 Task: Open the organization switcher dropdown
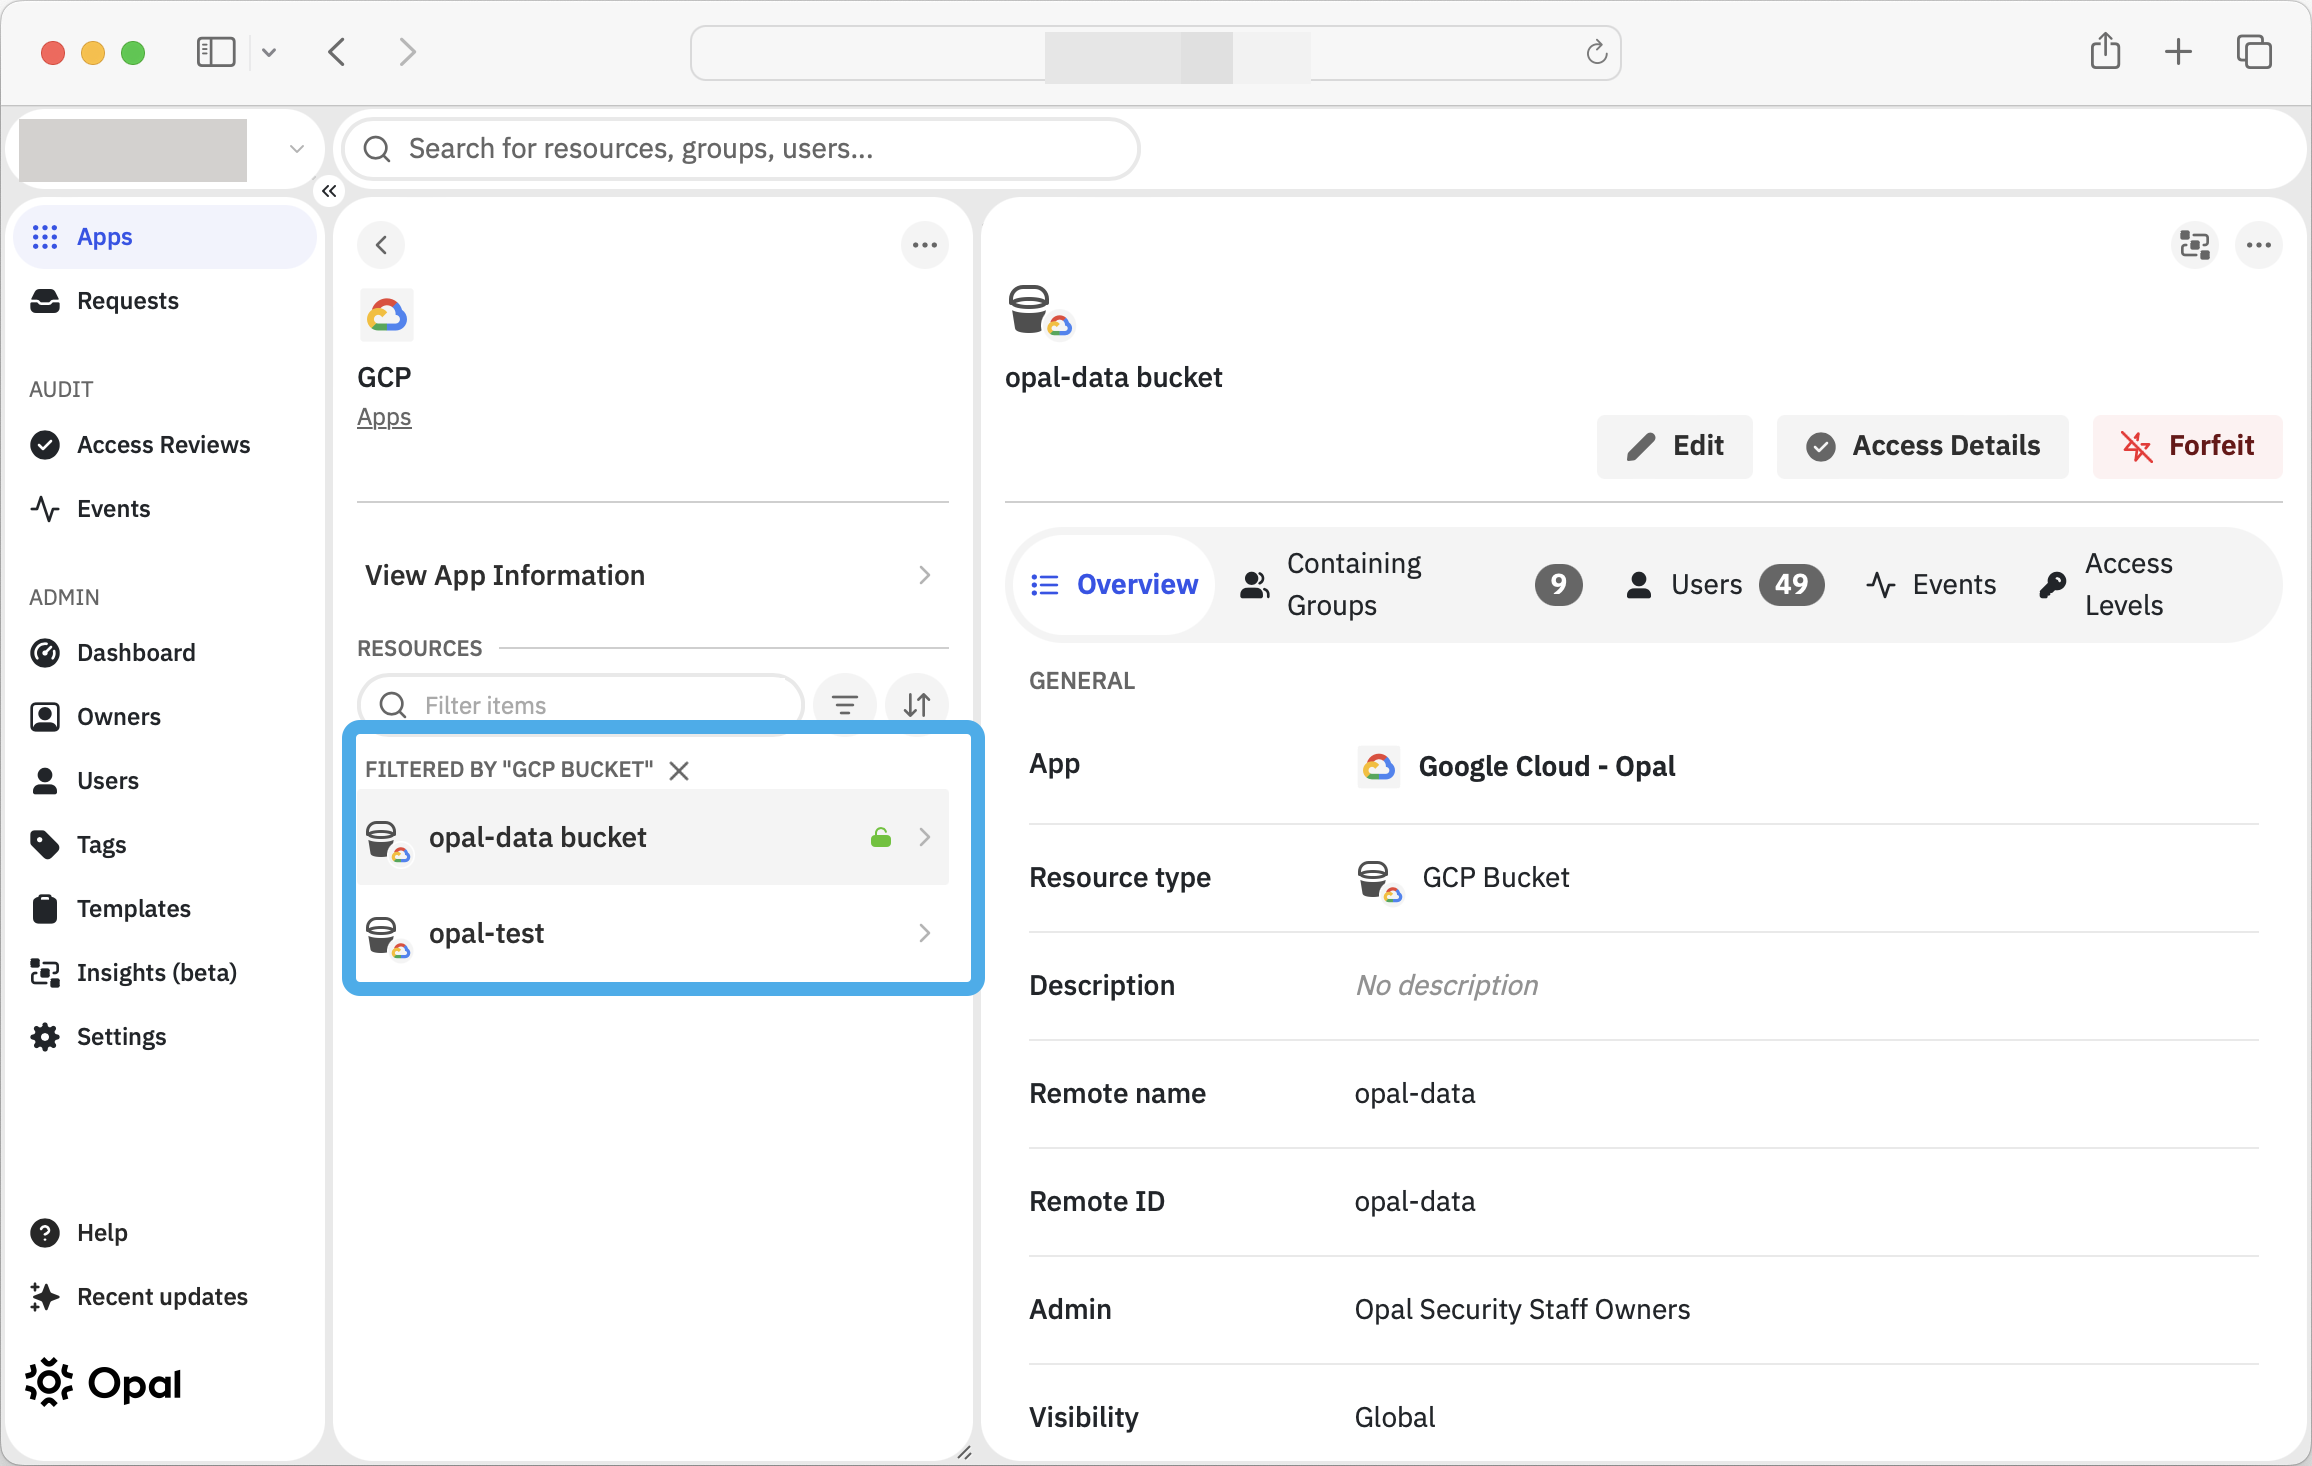pos(296,150)
